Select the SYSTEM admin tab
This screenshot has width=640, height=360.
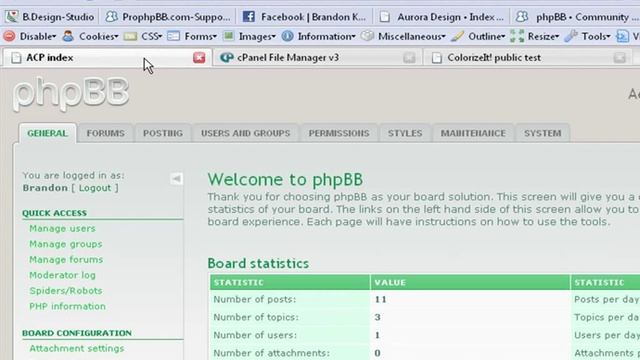click(542, 133)
